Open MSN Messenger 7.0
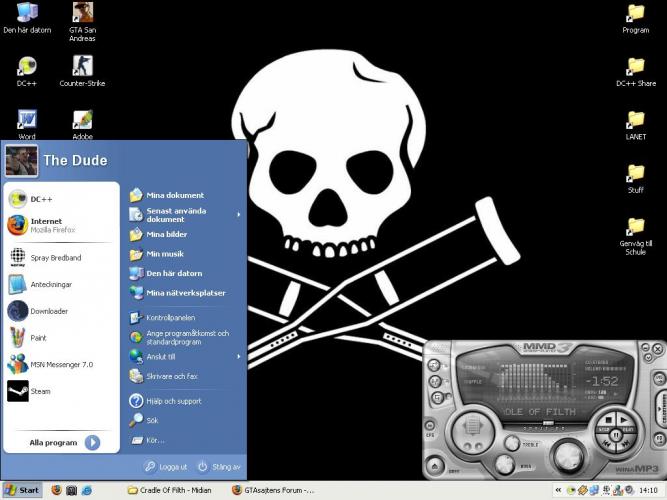This screenshot has height=500, width=667. click(x=60, y=365)
